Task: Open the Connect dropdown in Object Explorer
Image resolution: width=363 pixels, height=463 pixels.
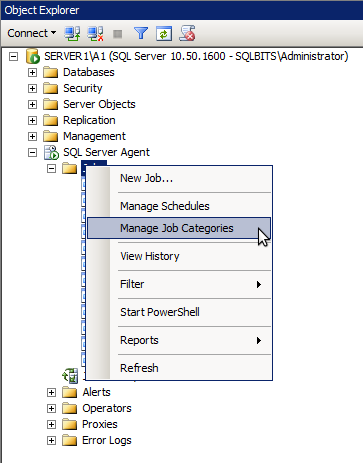Action: (x=32, y=33)
